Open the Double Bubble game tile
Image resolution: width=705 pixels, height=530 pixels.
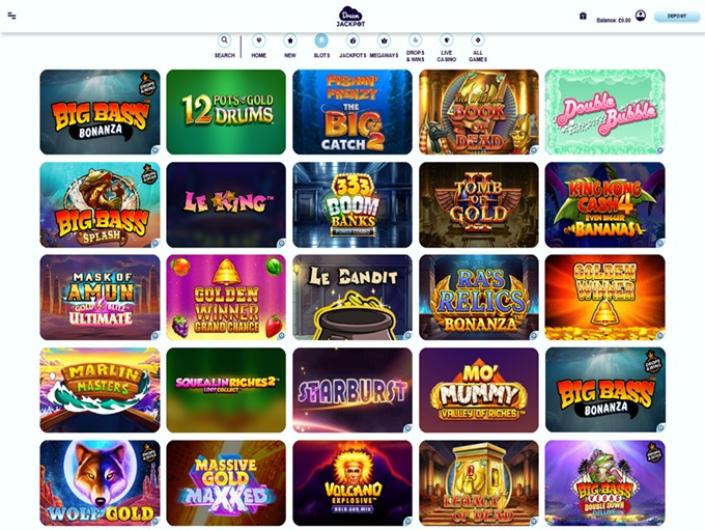tap(605, 112)
